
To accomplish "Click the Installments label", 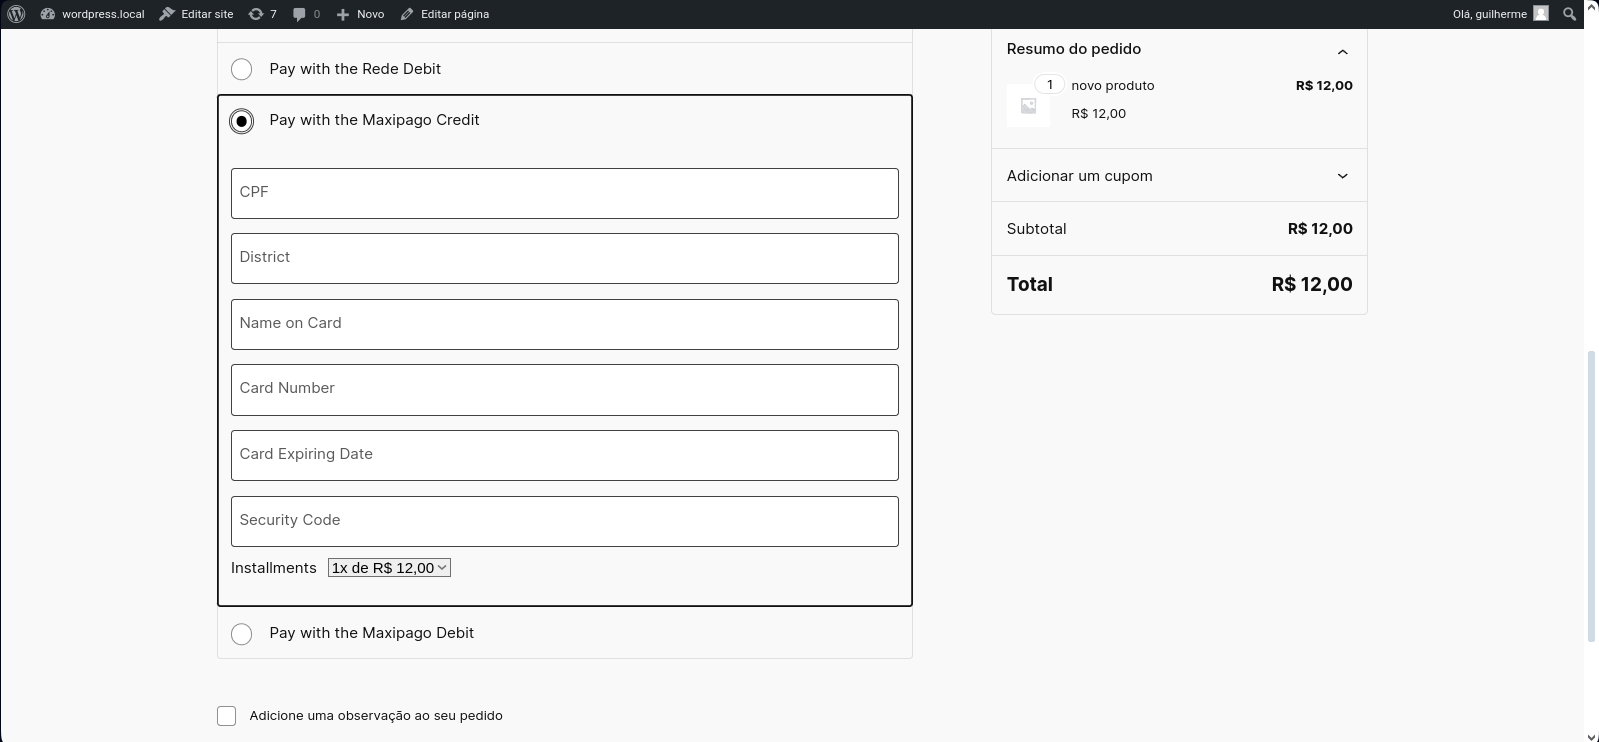I will 274,568.
